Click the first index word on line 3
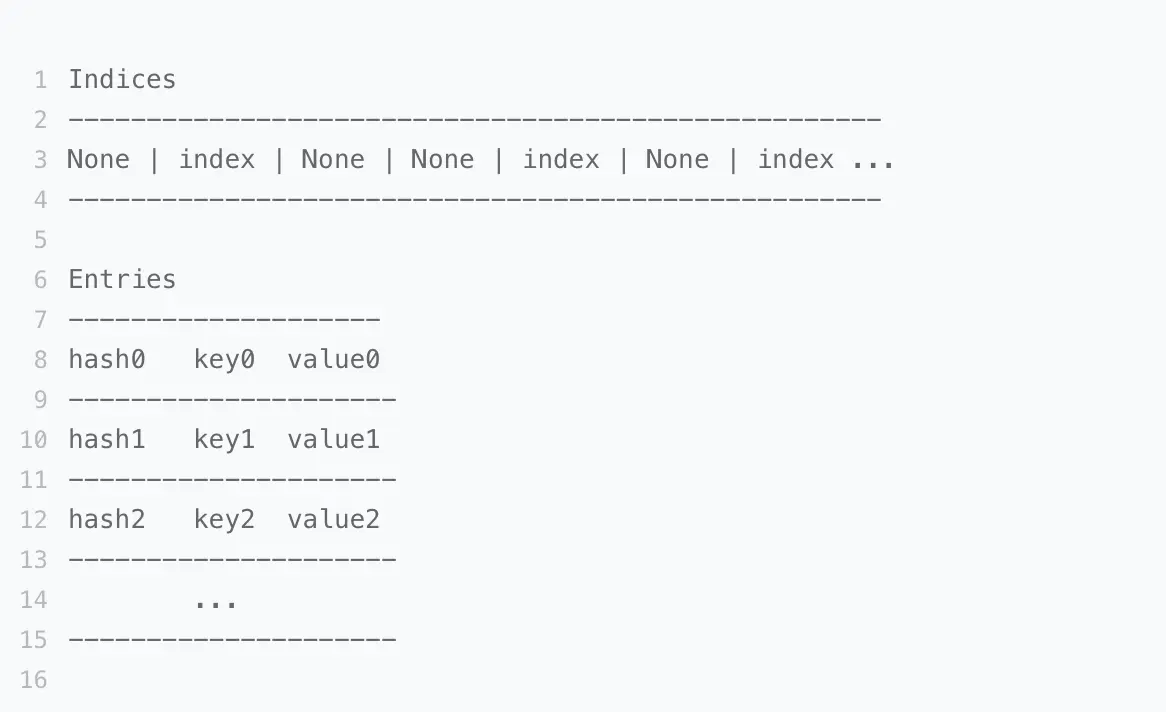Viewport: 1166px width, 712px height. click(x=217, y=160)
